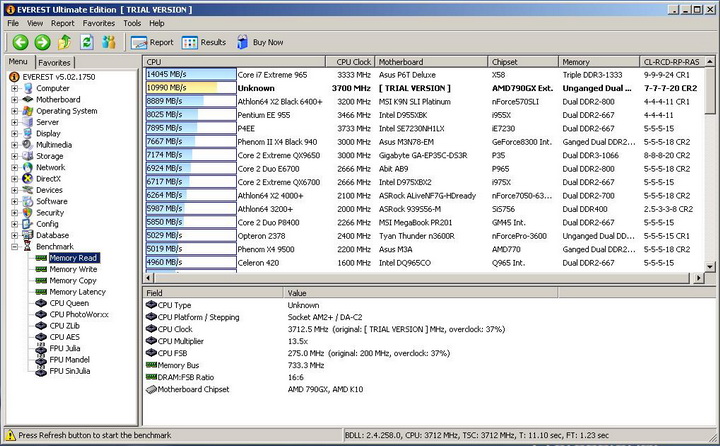Select Memory Latency benchmark

(x=77, y=292)
